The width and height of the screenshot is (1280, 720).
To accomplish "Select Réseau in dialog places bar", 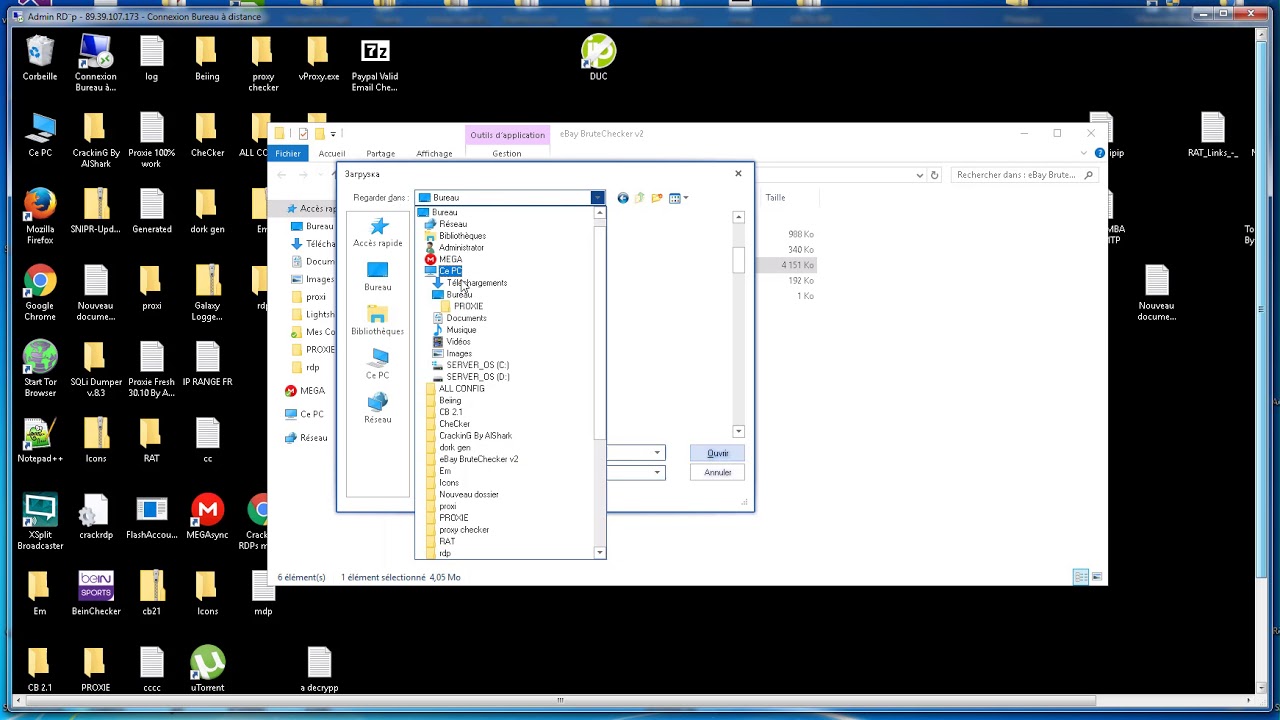I will click(378, 408).
